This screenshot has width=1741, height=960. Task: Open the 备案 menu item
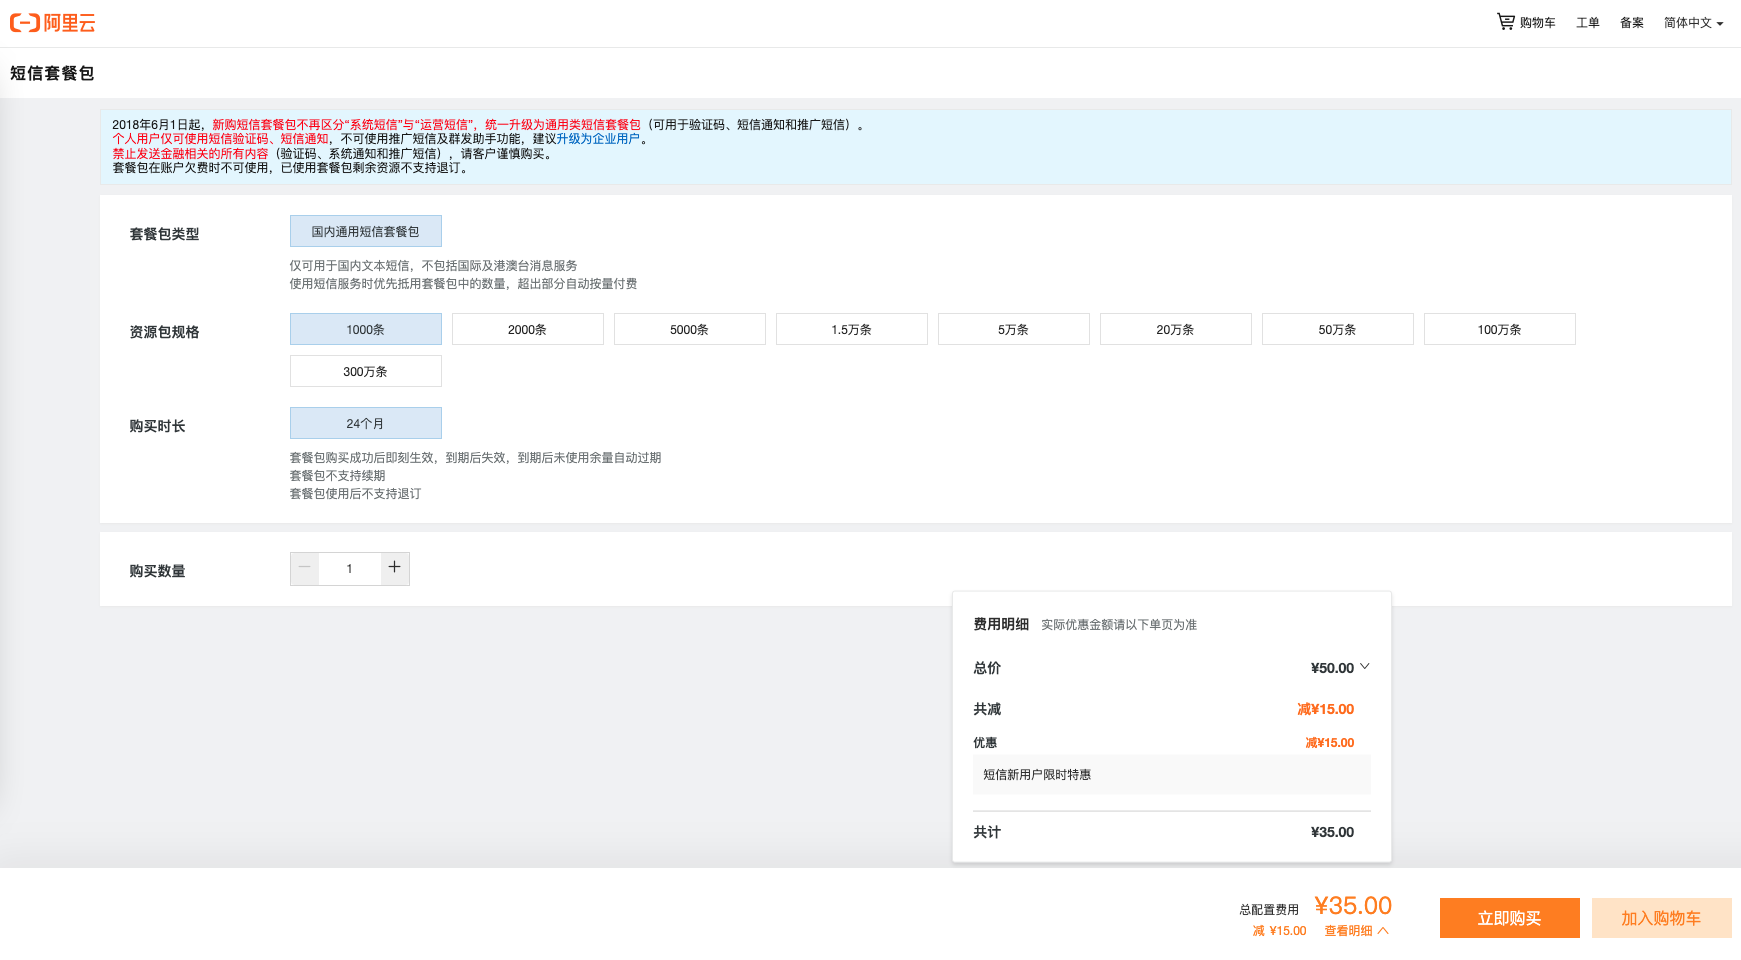pos(1632,23)
